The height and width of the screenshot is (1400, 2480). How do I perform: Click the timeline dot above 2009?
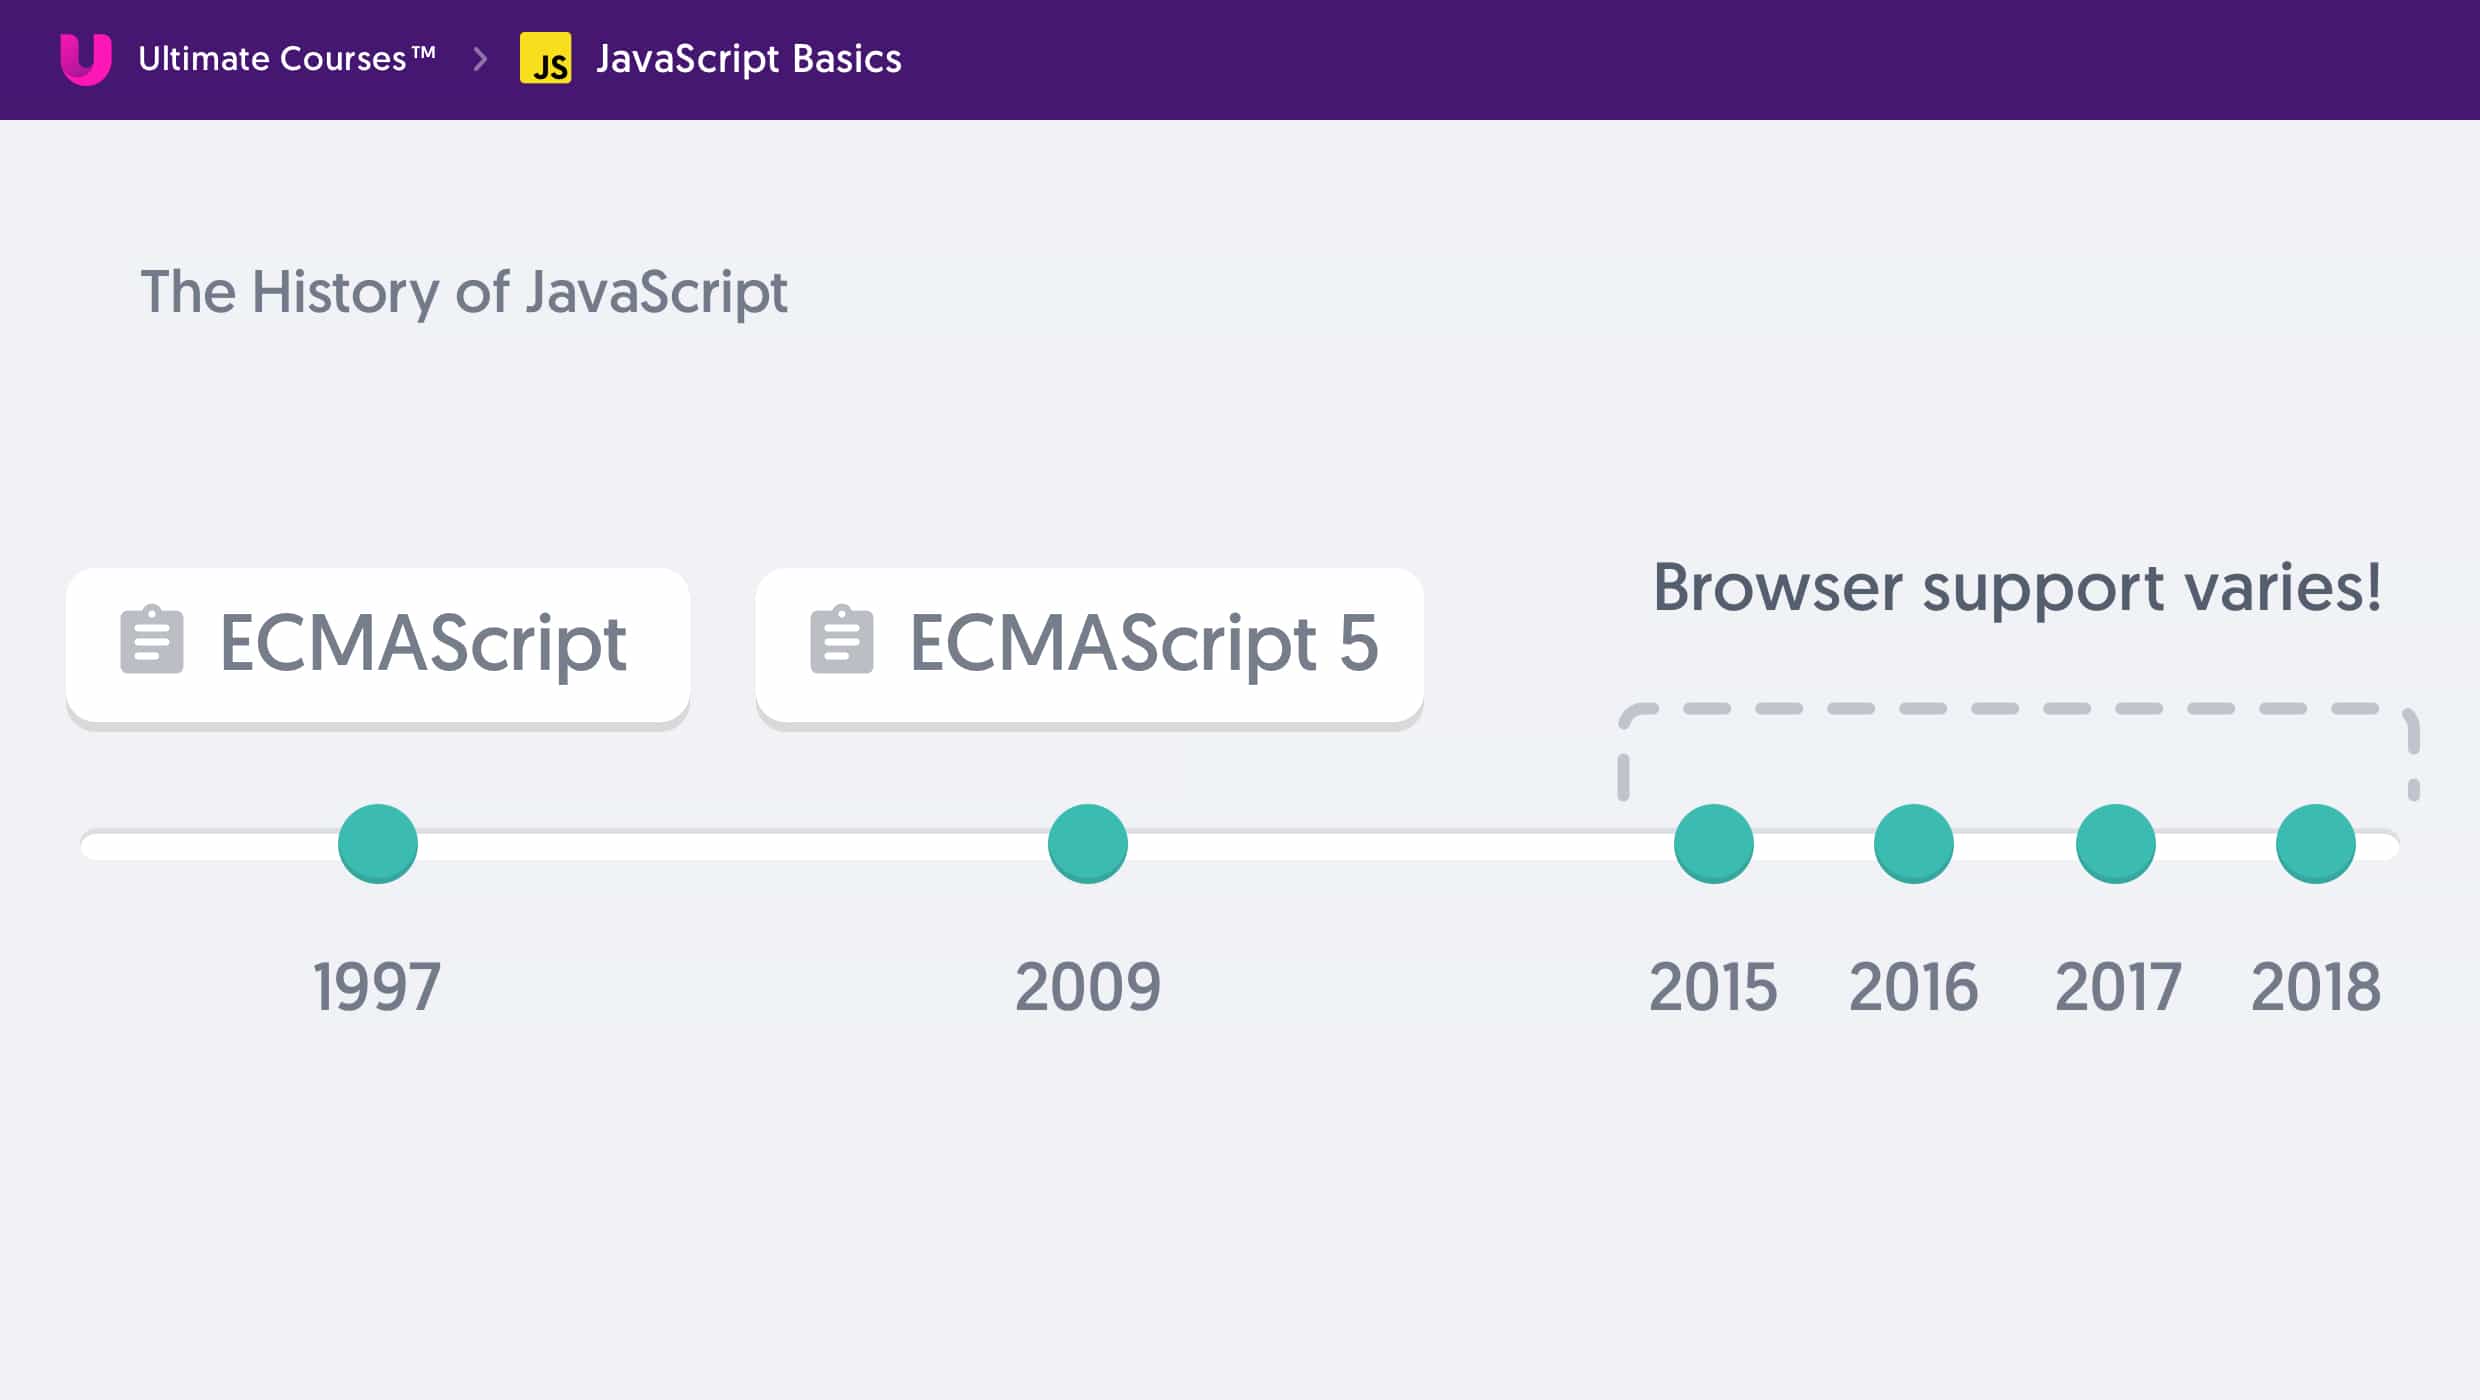1088,843
